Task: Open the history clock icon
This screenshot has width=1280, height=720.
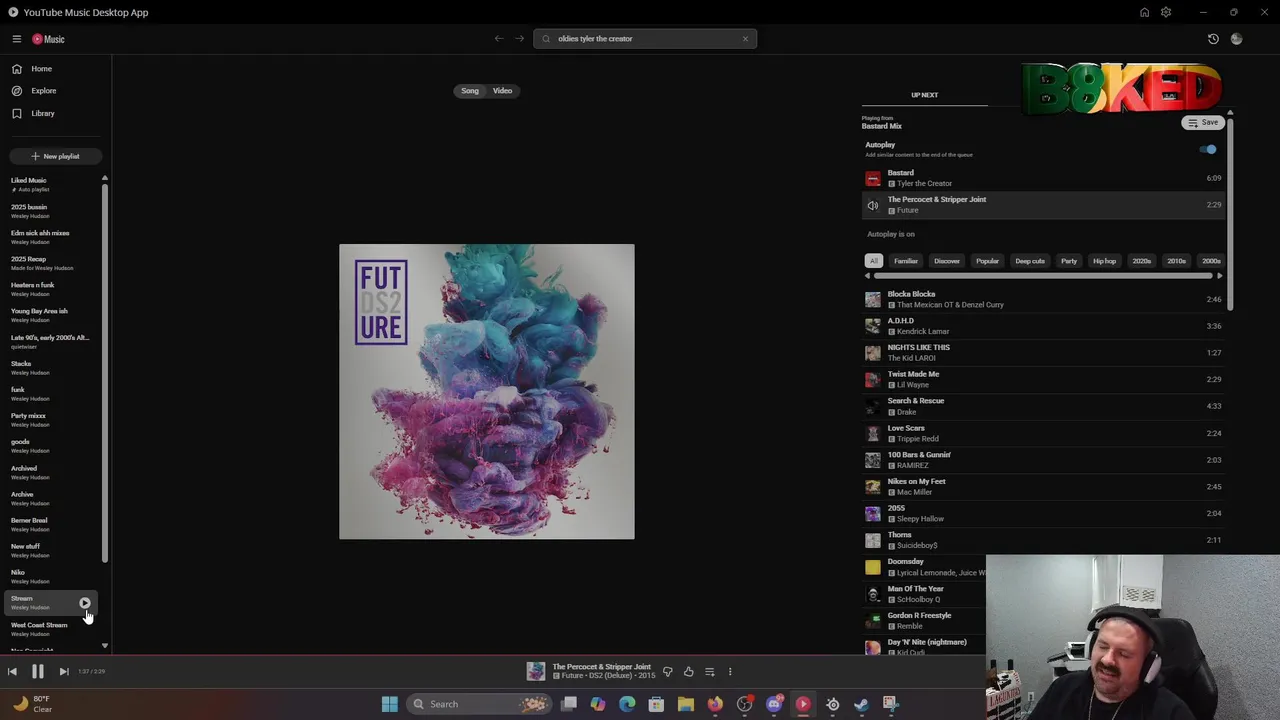Action: [x=1213, y=39]
